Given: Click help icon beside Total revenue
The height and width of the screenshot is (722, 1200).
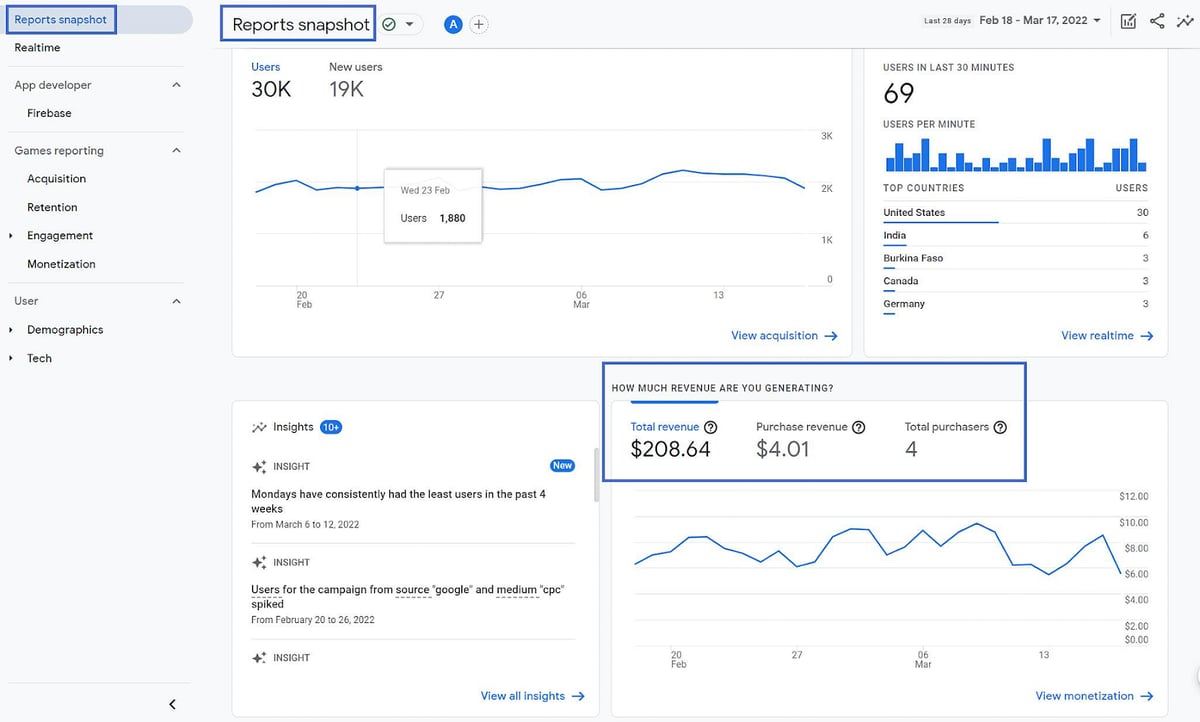Looking at the screenshot, I should (x=711, y=427).
